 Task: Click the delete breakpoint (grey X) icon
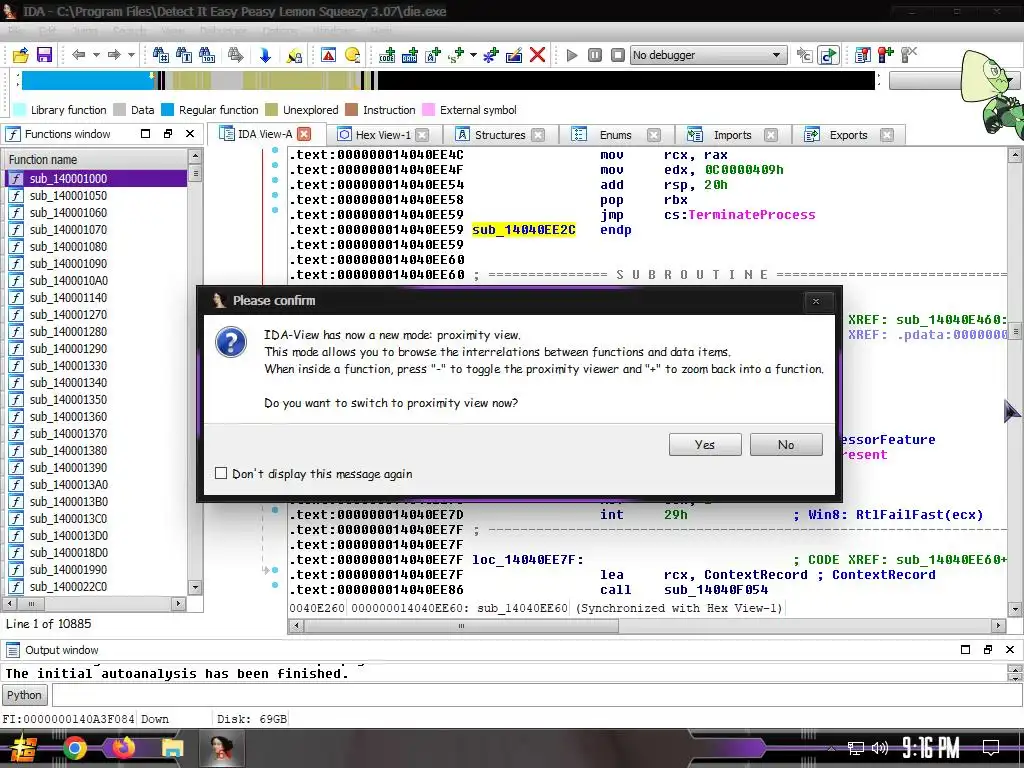click(908, 55)
